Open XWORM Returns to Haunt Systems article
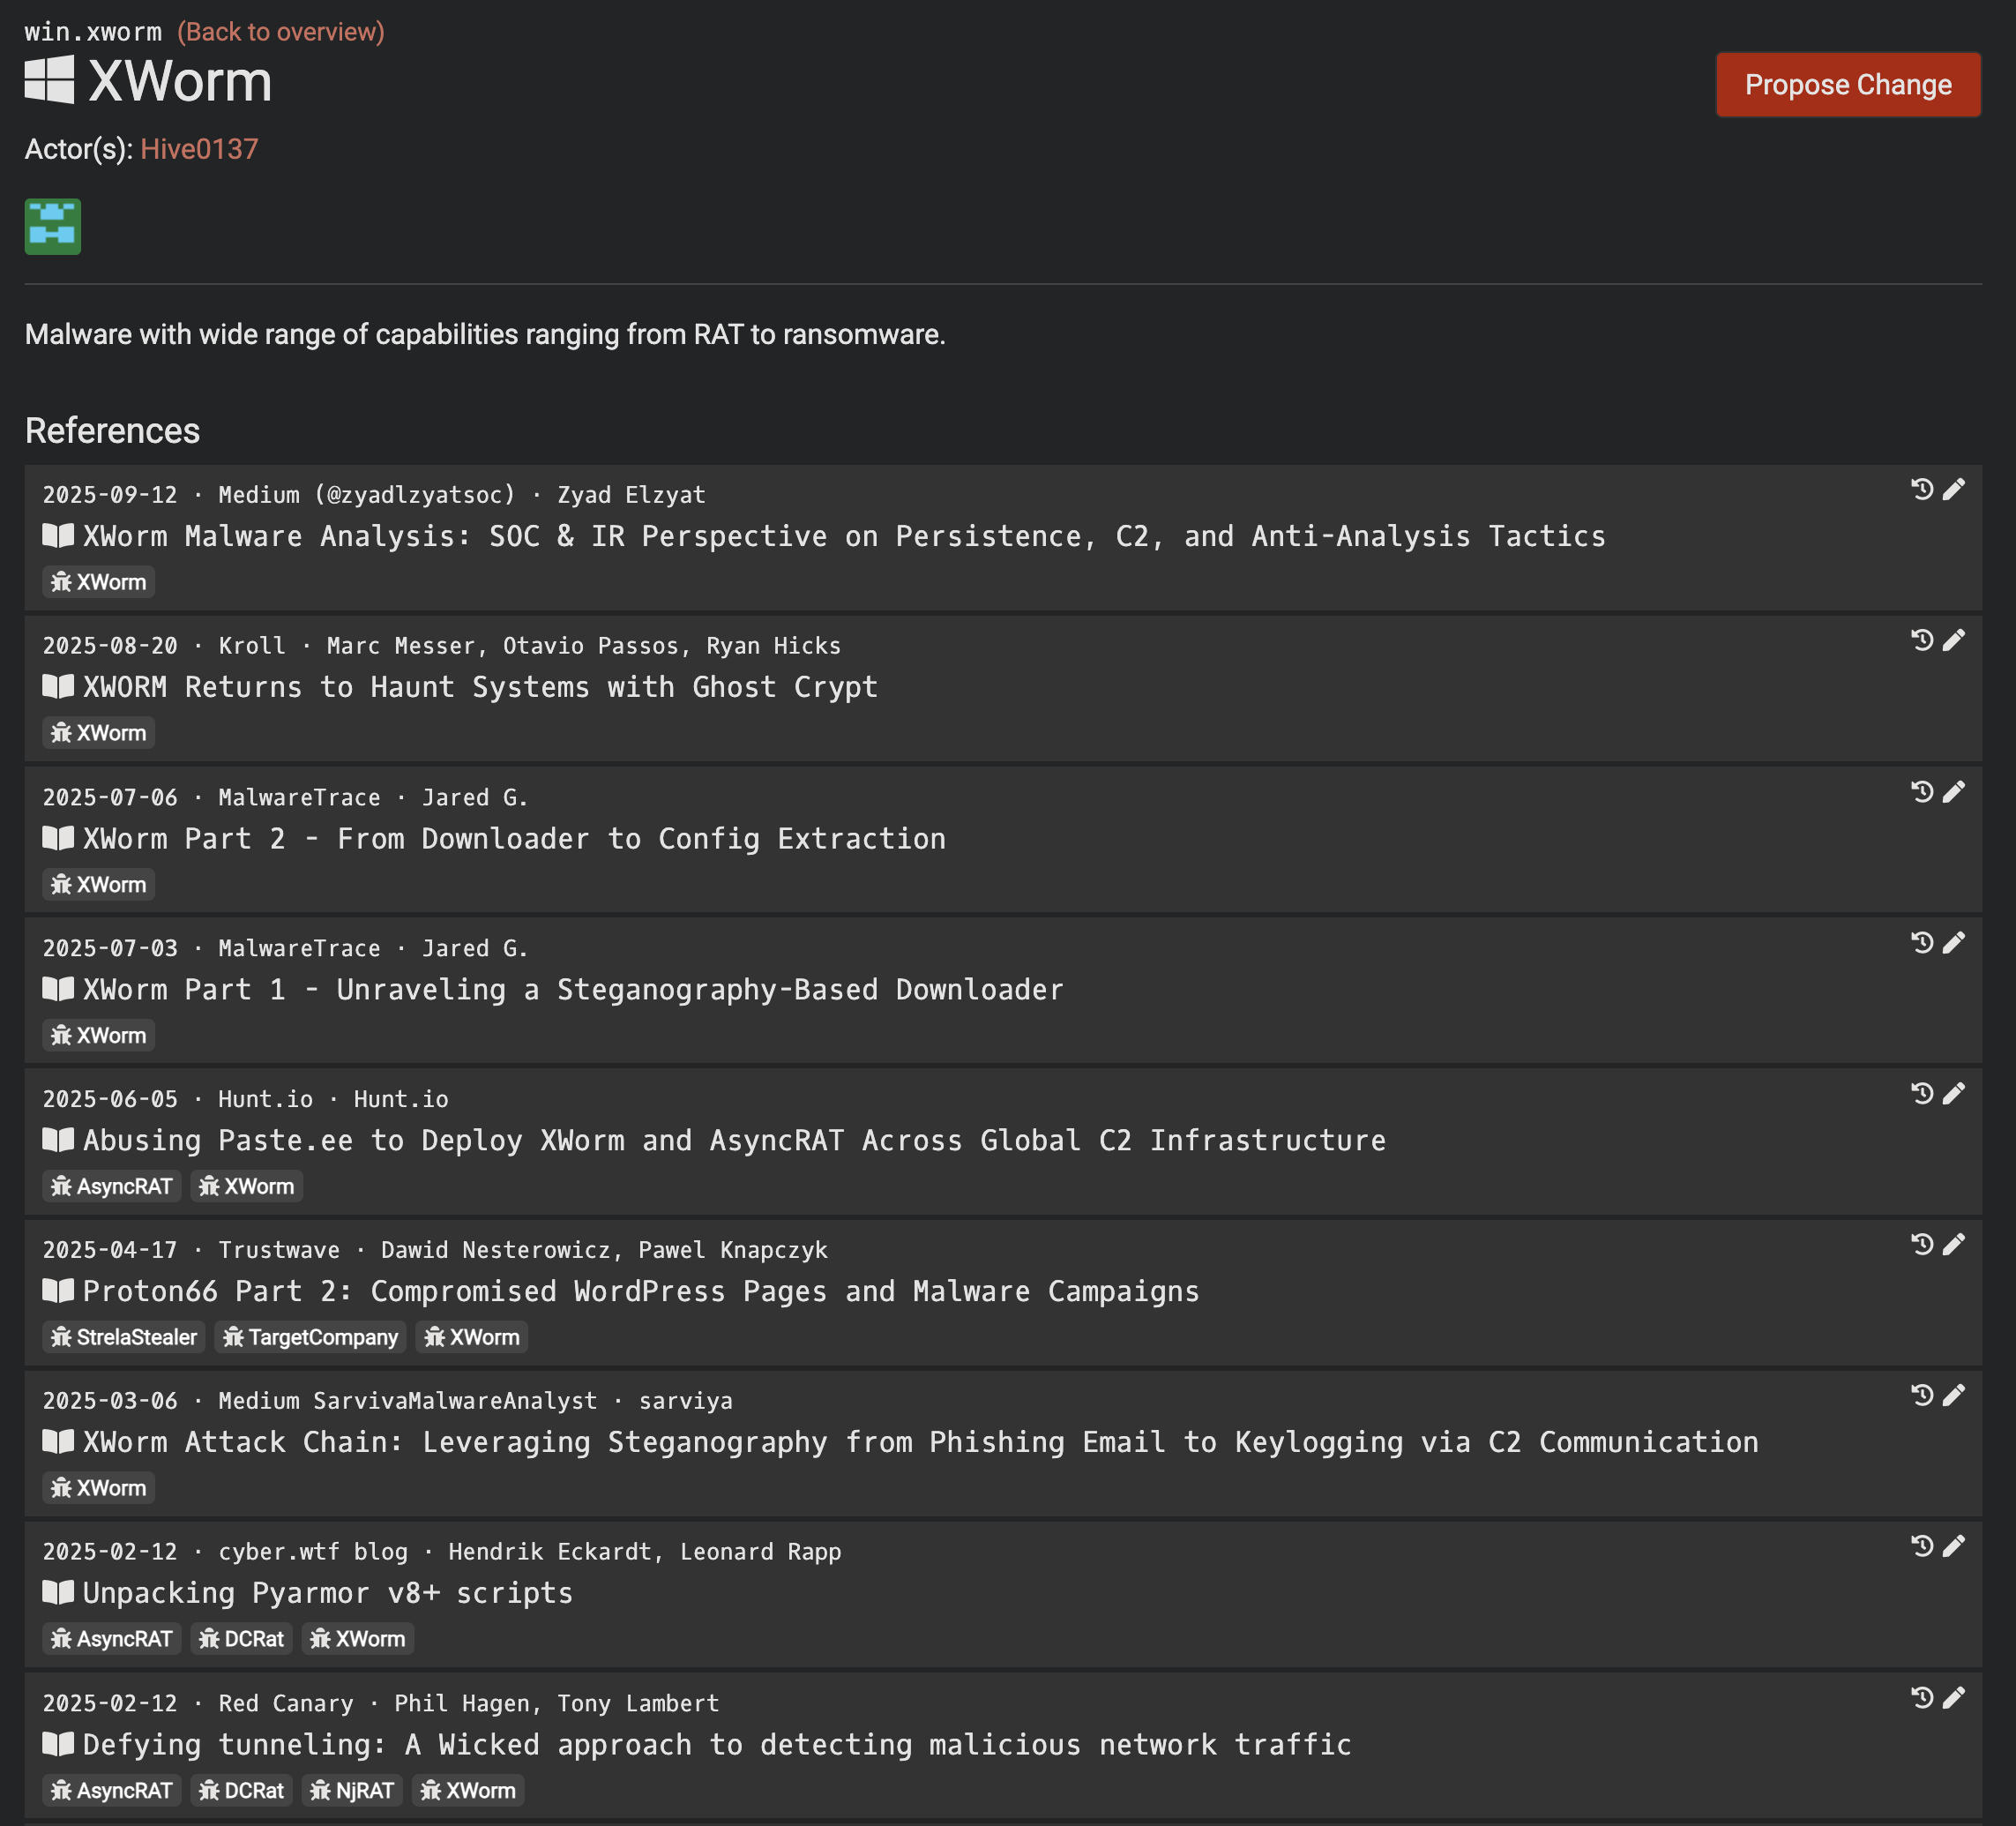The image size is (2016, 1826). point(479,687)
